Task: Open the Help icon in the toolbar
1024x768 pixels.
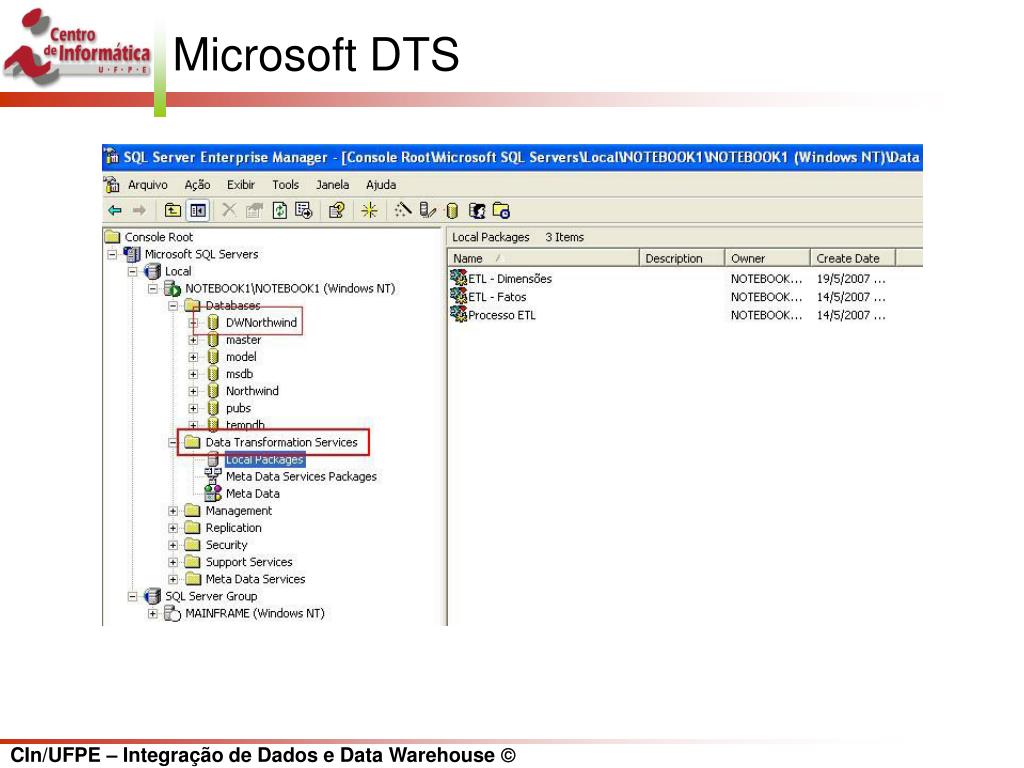Action: pyautogui.click(x=336, y=210)
